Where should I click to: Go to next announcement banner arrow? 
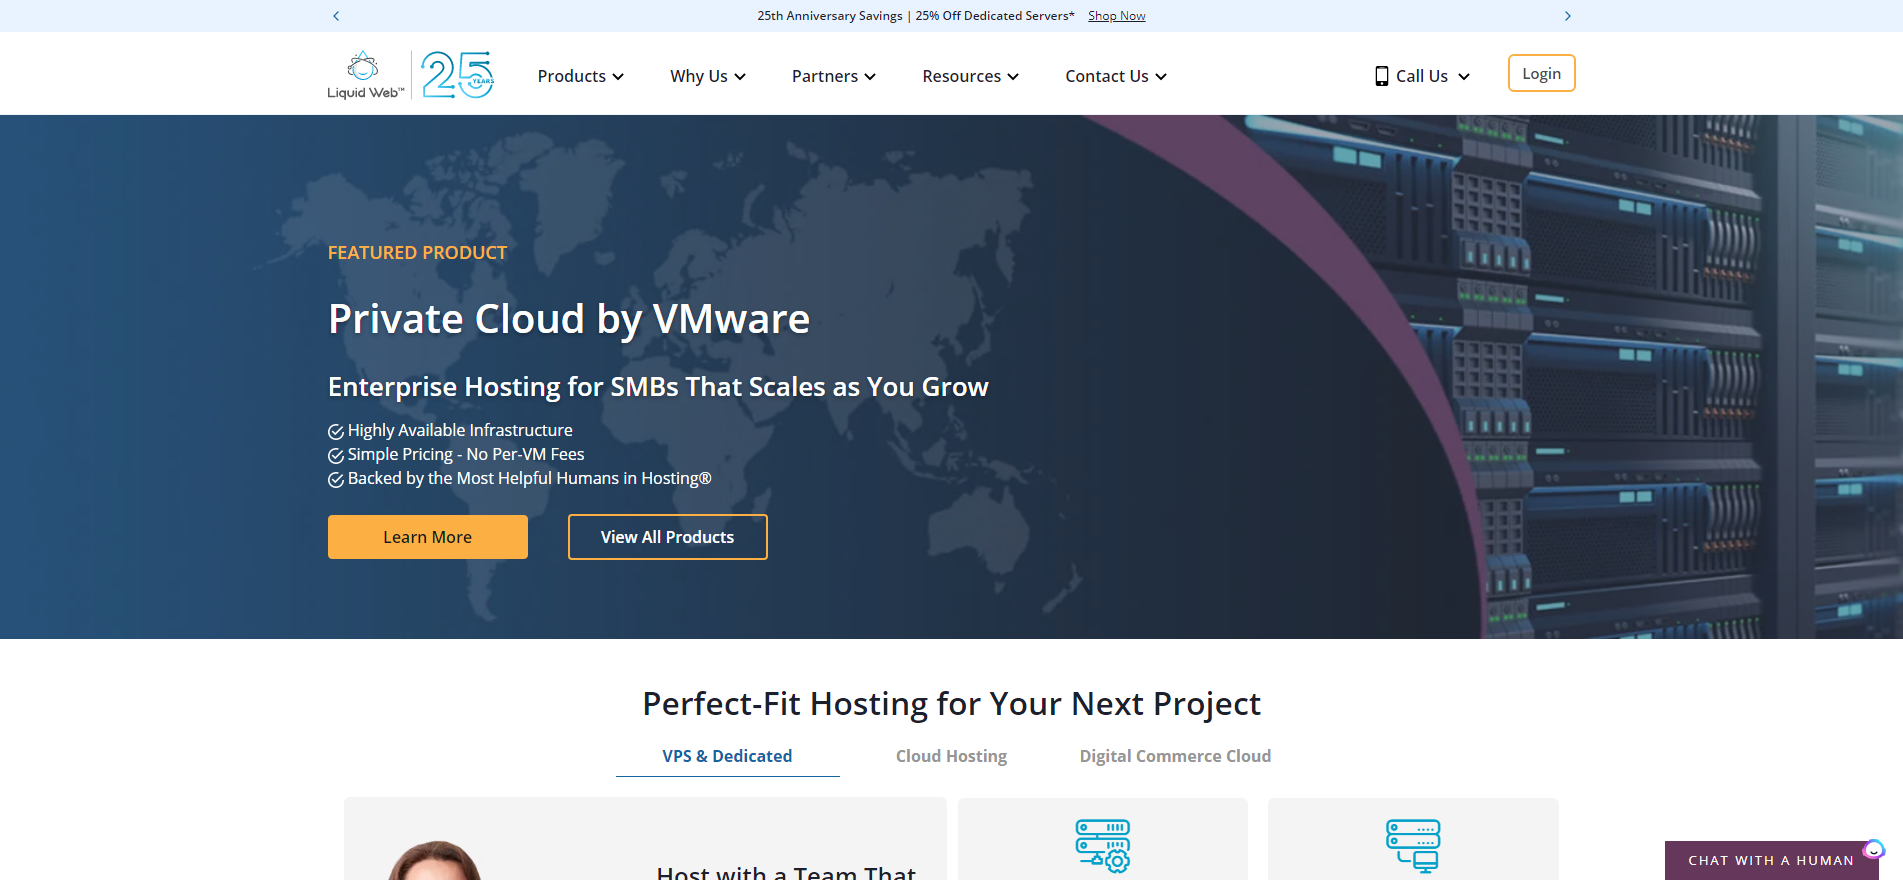pyautogui.click(x=1567, y=16)
